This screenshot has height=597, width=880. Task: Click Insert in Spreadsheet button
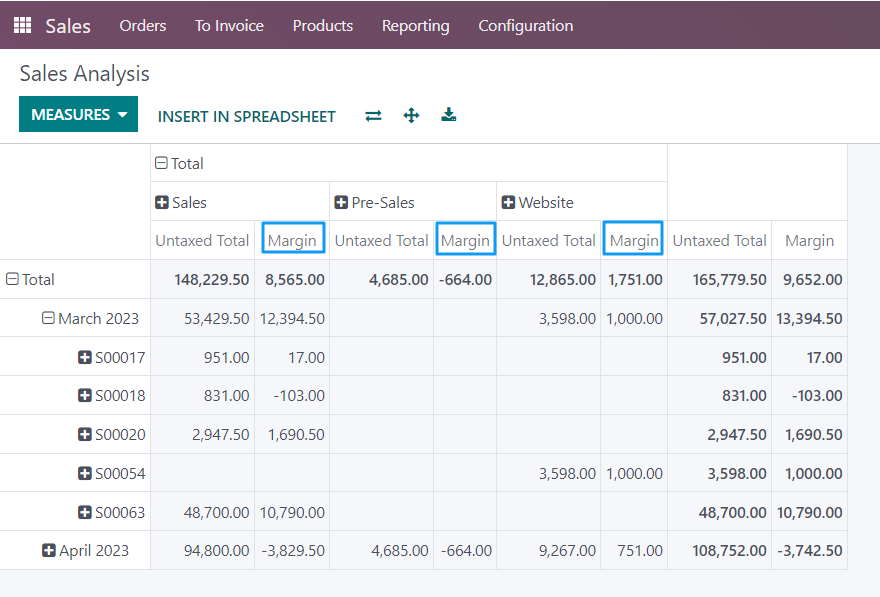(x=246, y=116)
